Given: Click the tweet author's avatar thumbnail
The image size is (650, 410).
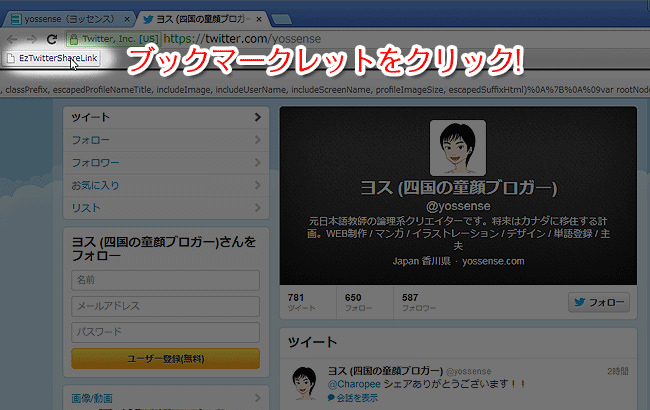Looking at the screenshot, I should (305, 383).
